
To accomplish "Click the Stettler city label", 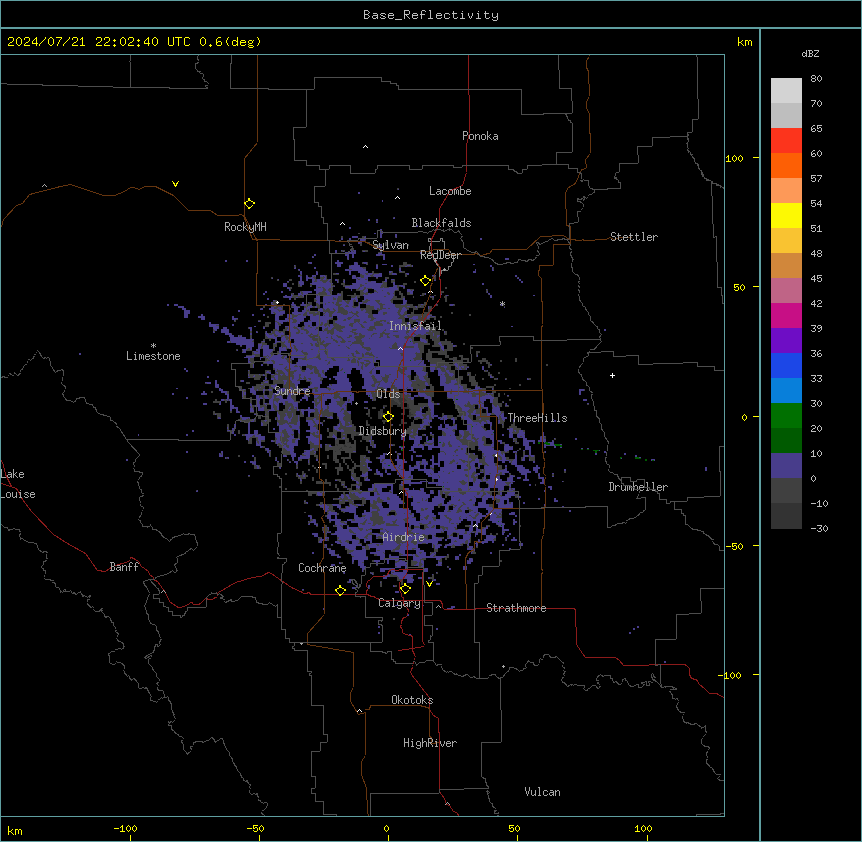I will (634, 237).
